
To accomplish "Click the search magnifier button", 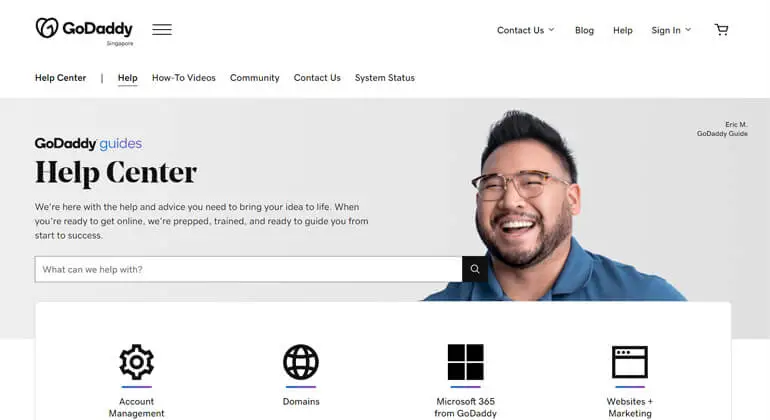I will click(x=475, y=269).
